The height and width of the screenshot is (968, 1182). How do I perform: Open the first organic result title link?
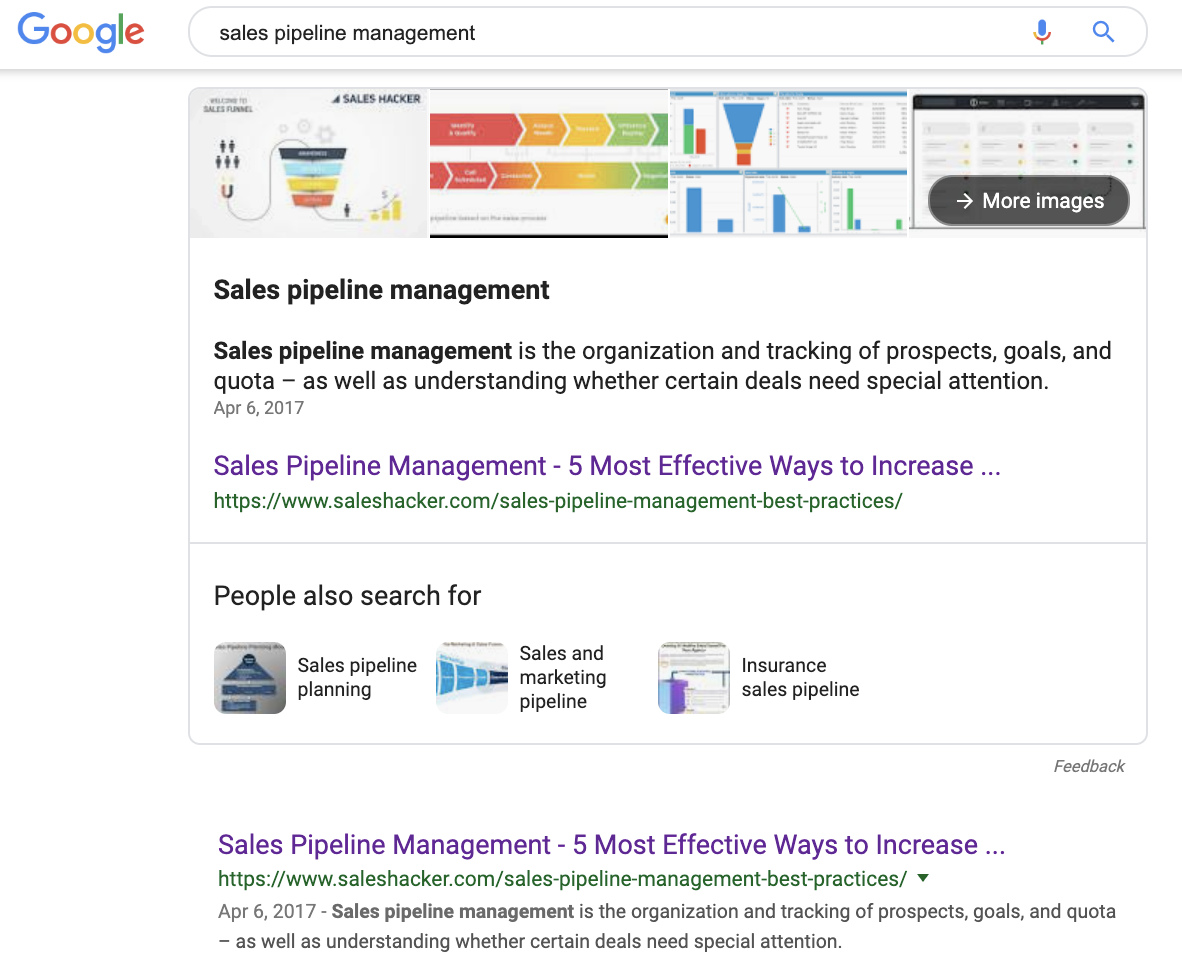[611, 845]
